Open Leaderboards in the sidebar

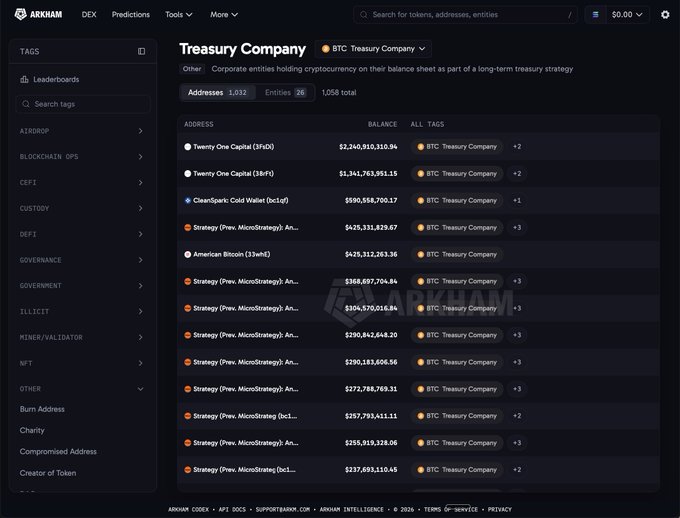coord(56,79)
